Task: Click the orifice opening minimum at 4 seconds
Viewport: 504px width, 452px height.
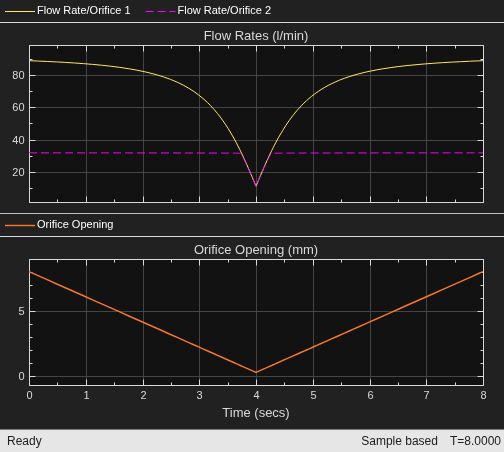Action: tap(256, 372)
